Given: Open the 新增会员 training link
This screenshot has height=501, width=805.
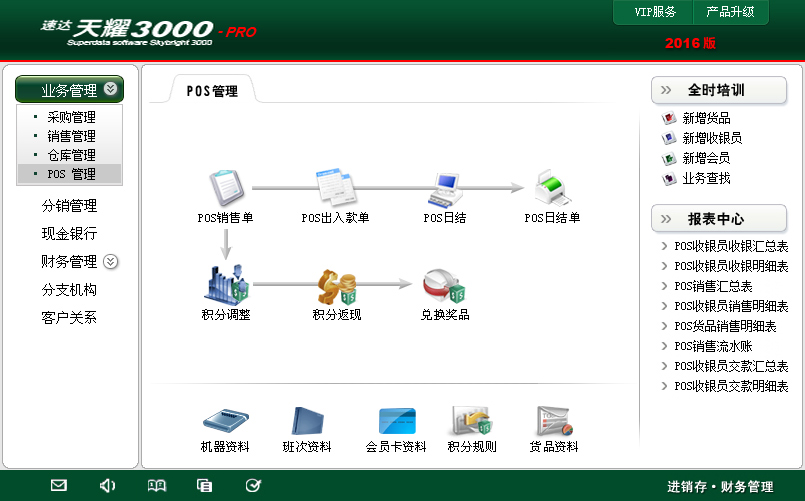Looking at the screenshot, I should 706,158.
